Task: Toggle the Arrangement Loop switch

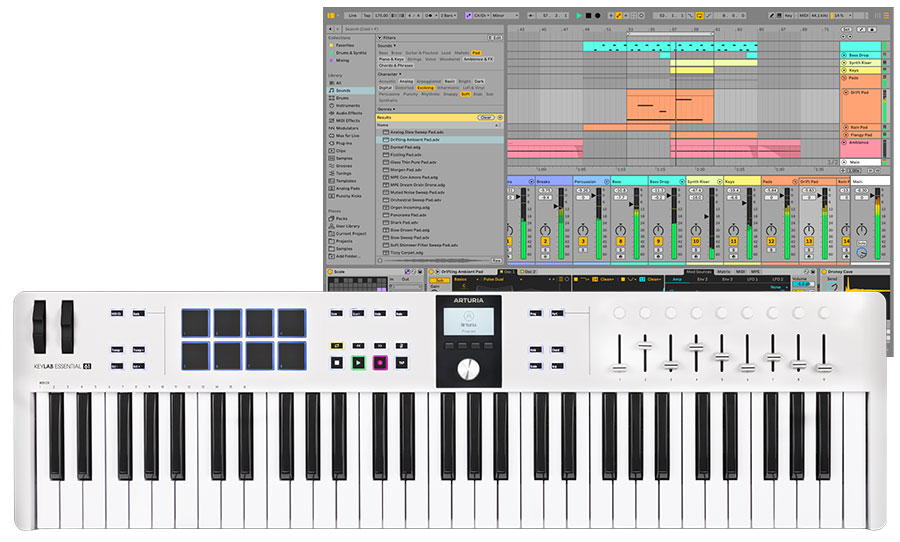Action: point(700,16)
